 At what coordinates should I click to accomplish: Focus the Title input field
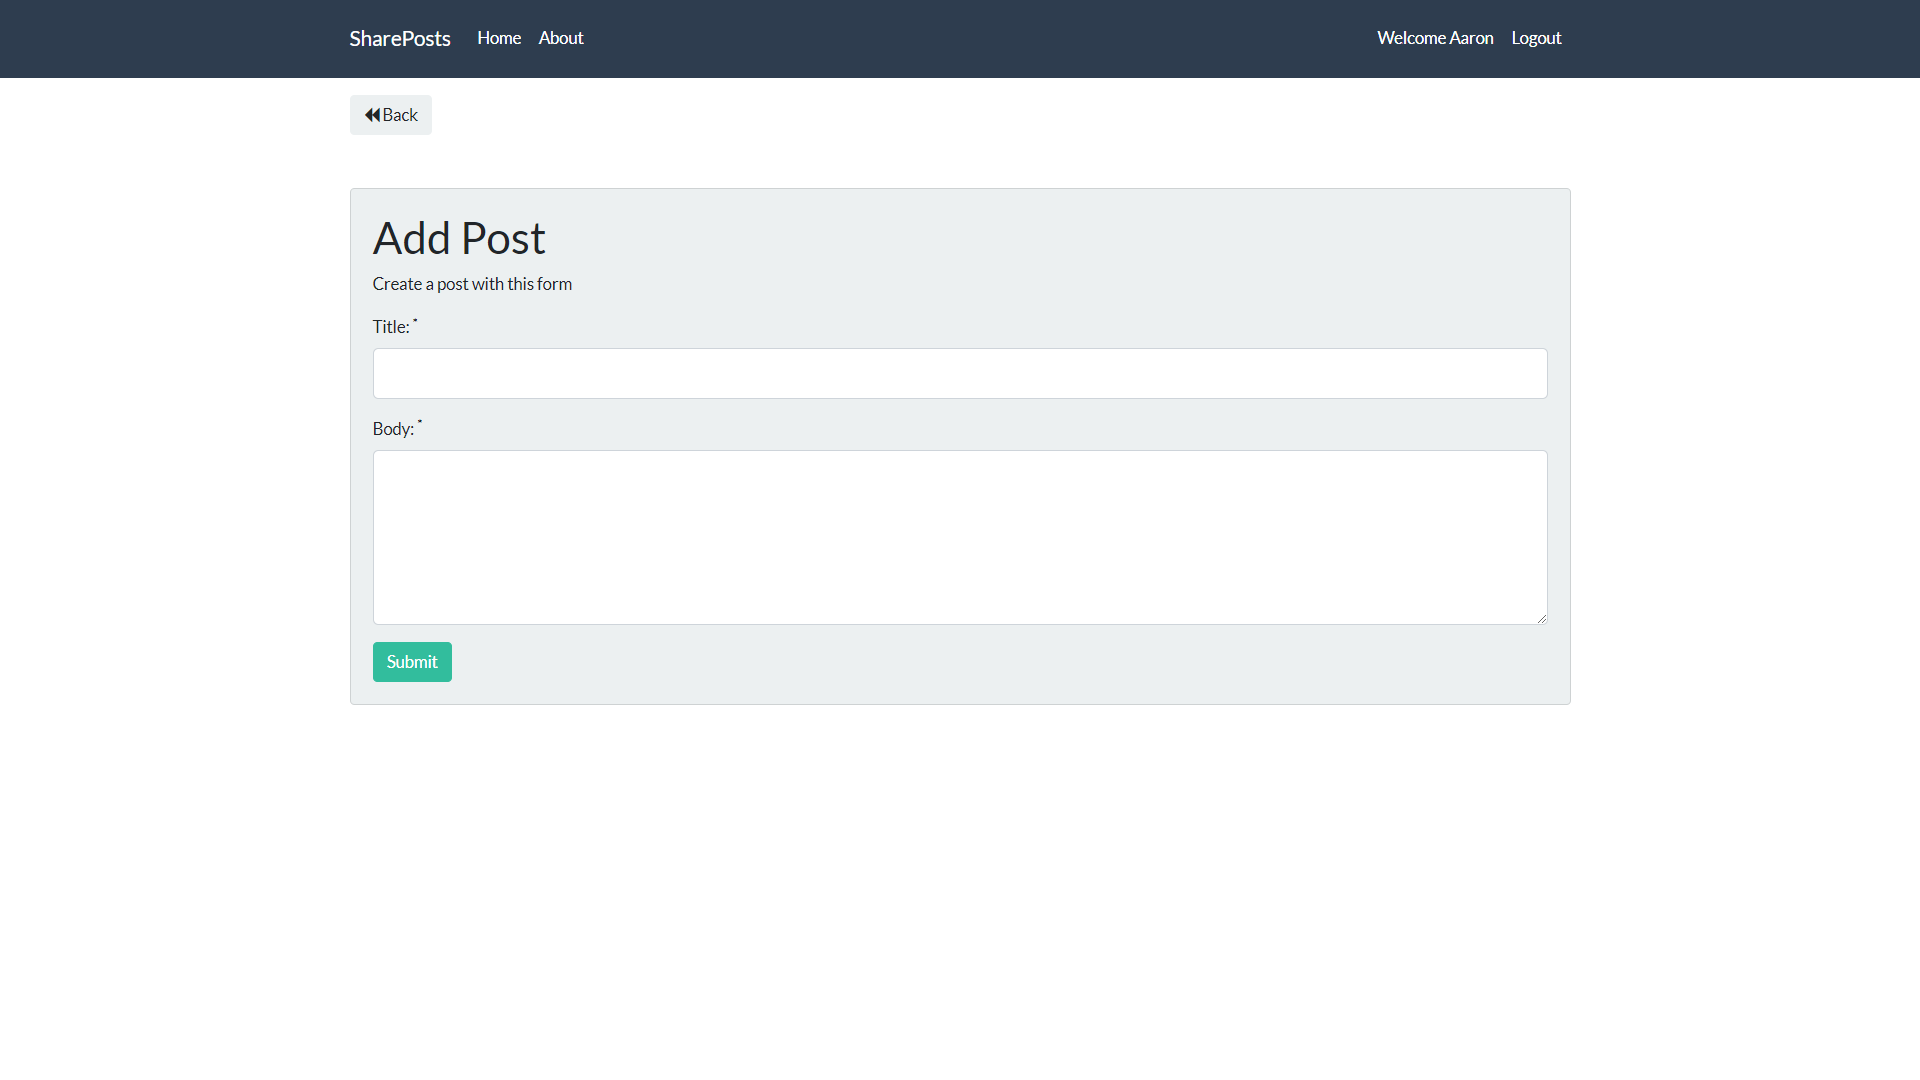pos(960,373)
